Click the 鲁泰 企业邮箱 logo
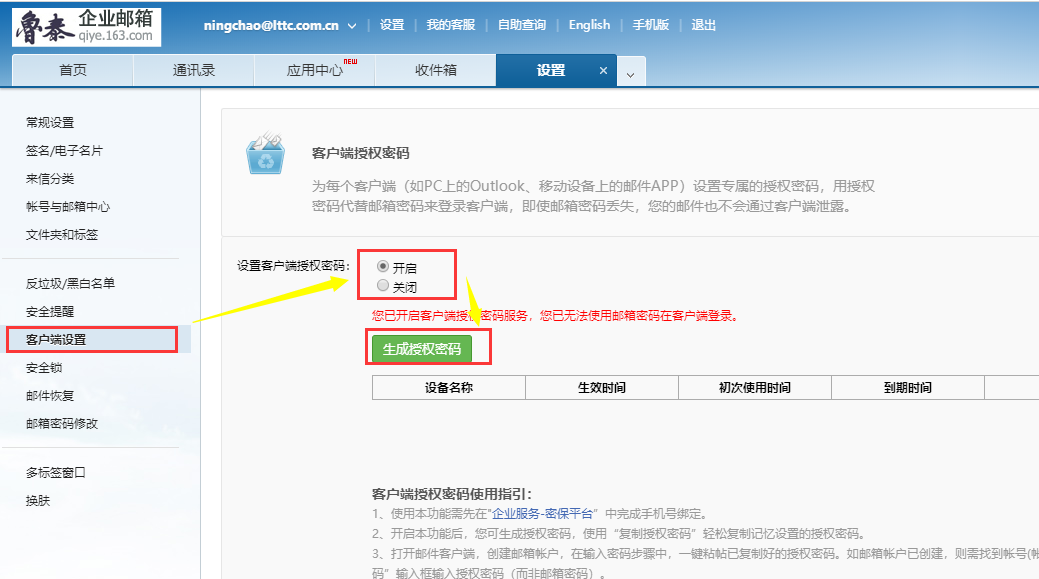1039x579 pixels. (86, 26)
